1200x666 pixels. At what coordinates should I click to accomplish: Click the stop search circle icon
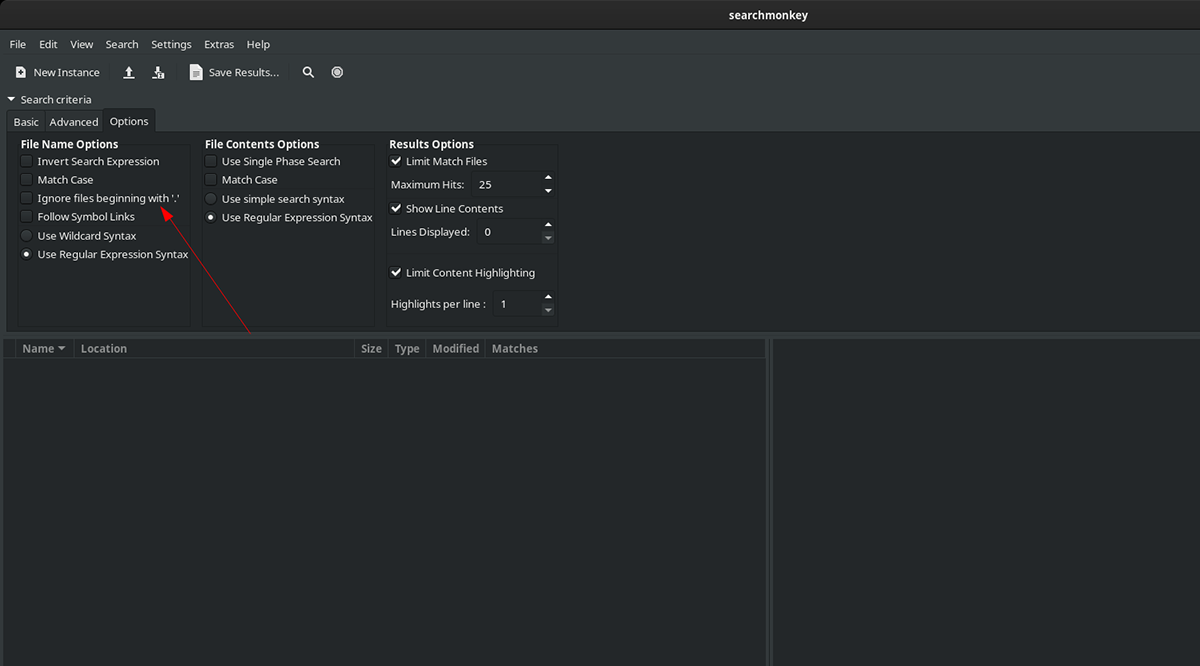337,71
